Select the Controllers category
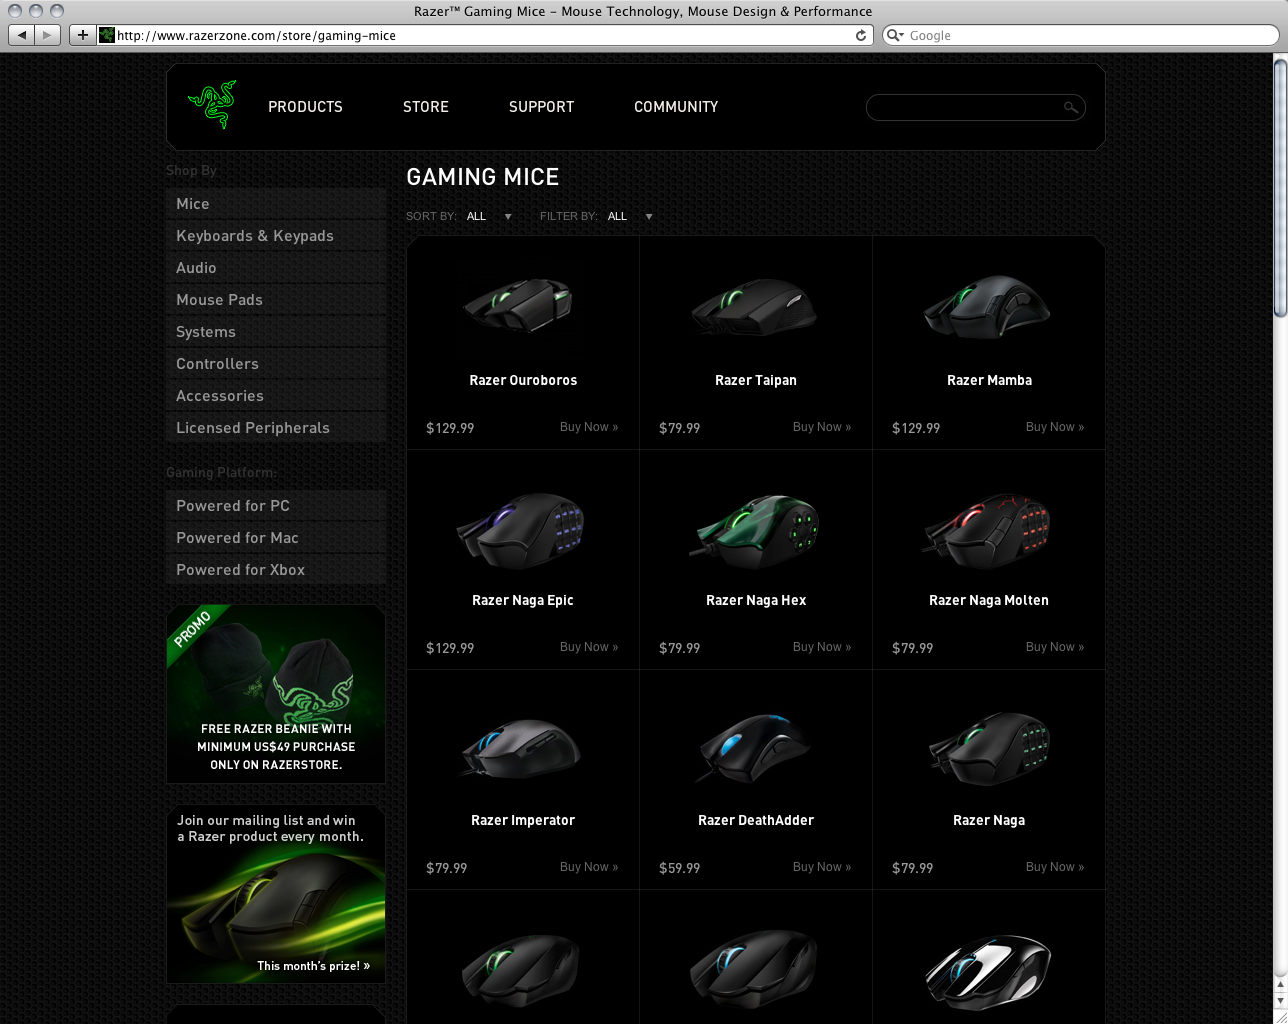 [x=276, y=364]
